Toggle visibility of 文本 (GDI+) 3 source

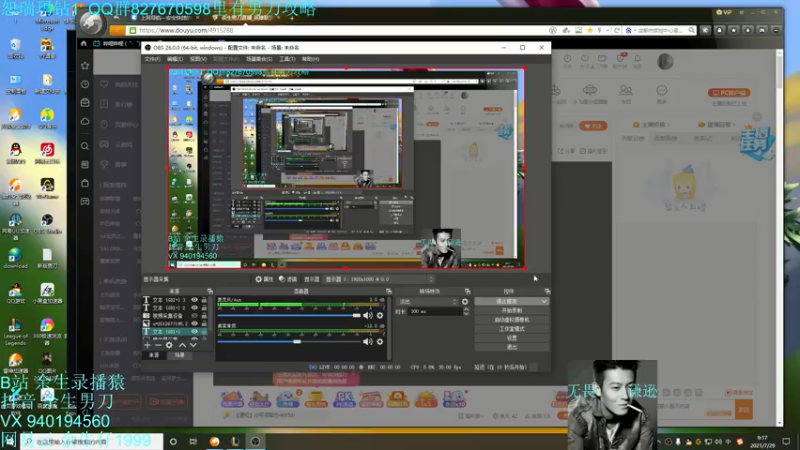tap(194, 300)
